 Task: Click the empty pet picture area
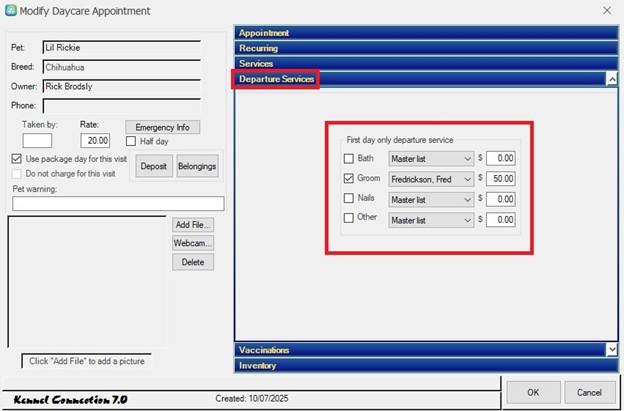(x=87, y=282)
